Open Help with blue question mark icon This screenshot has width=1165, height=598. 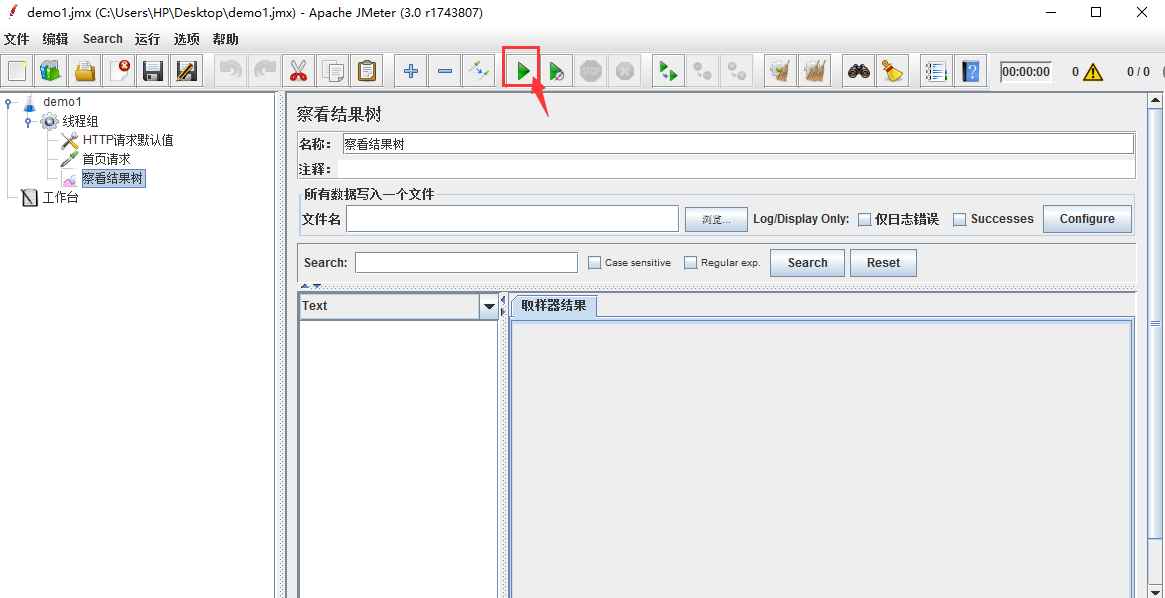(970, 71)
